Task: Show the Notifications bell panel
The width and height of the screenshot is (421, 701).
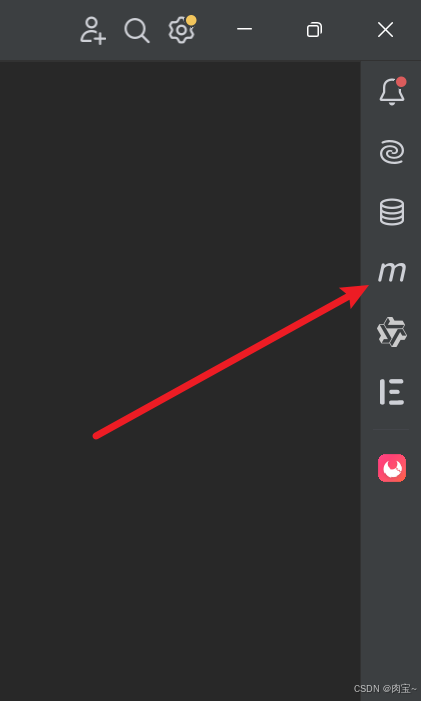Action: (392, 91)
